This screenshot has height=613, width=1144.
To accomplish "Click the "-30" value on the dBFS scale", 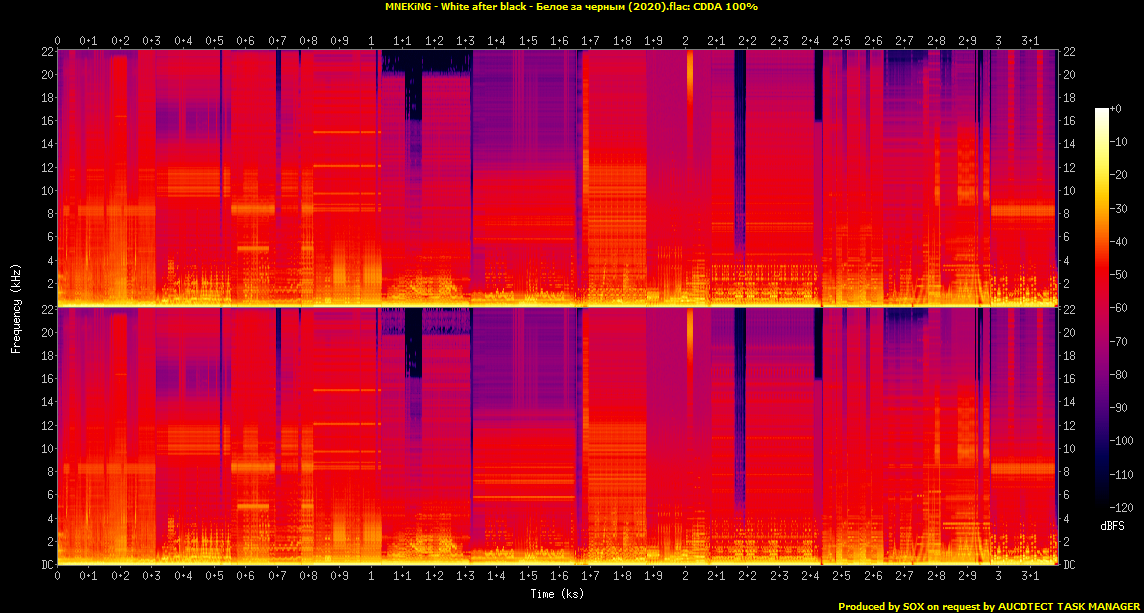I will [x=1117, y=208].
